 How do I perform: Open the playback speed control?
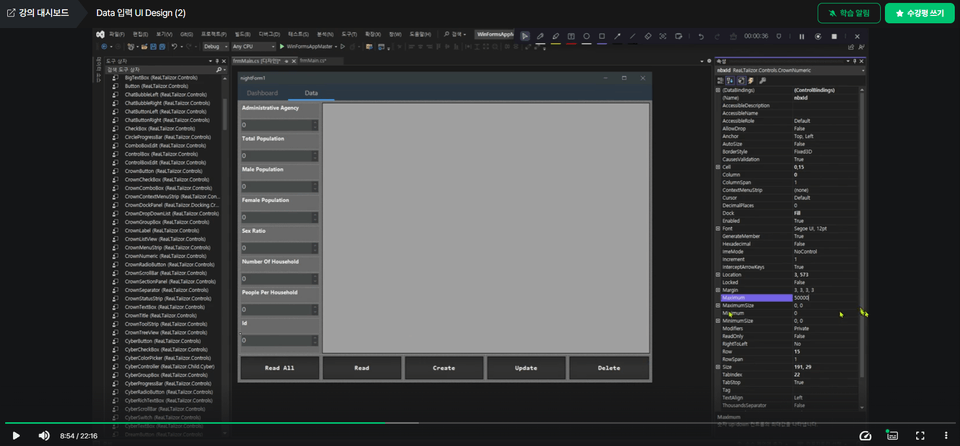866,435
